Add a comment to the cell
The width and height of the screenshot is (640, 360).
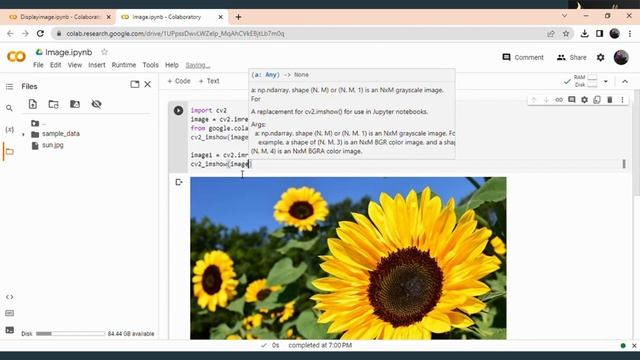(x=571, y=100)
